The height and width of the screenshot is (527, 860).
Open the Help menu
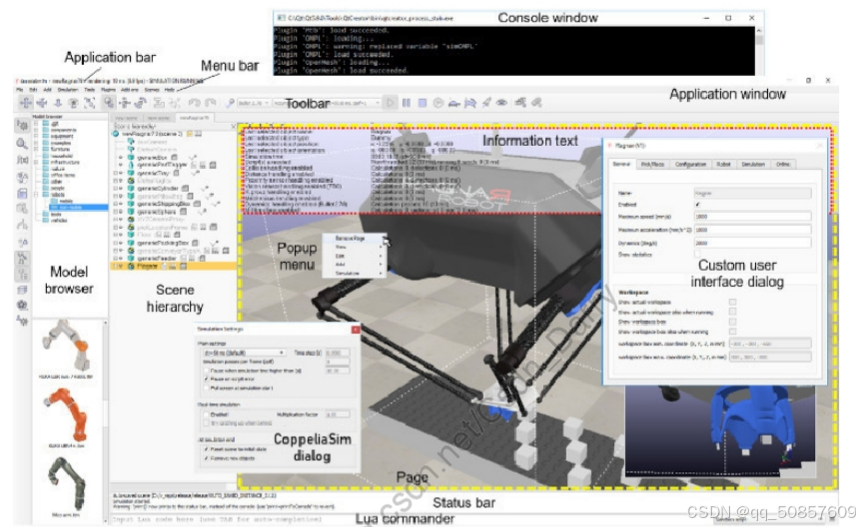click(169, 89)
